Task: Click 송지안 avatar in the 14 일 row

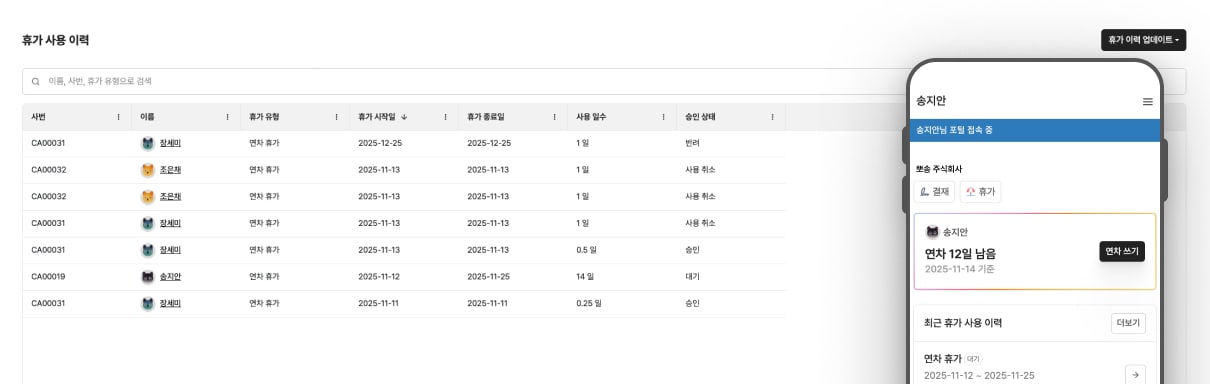Action: pyautogui.click(x=148, y=277)
